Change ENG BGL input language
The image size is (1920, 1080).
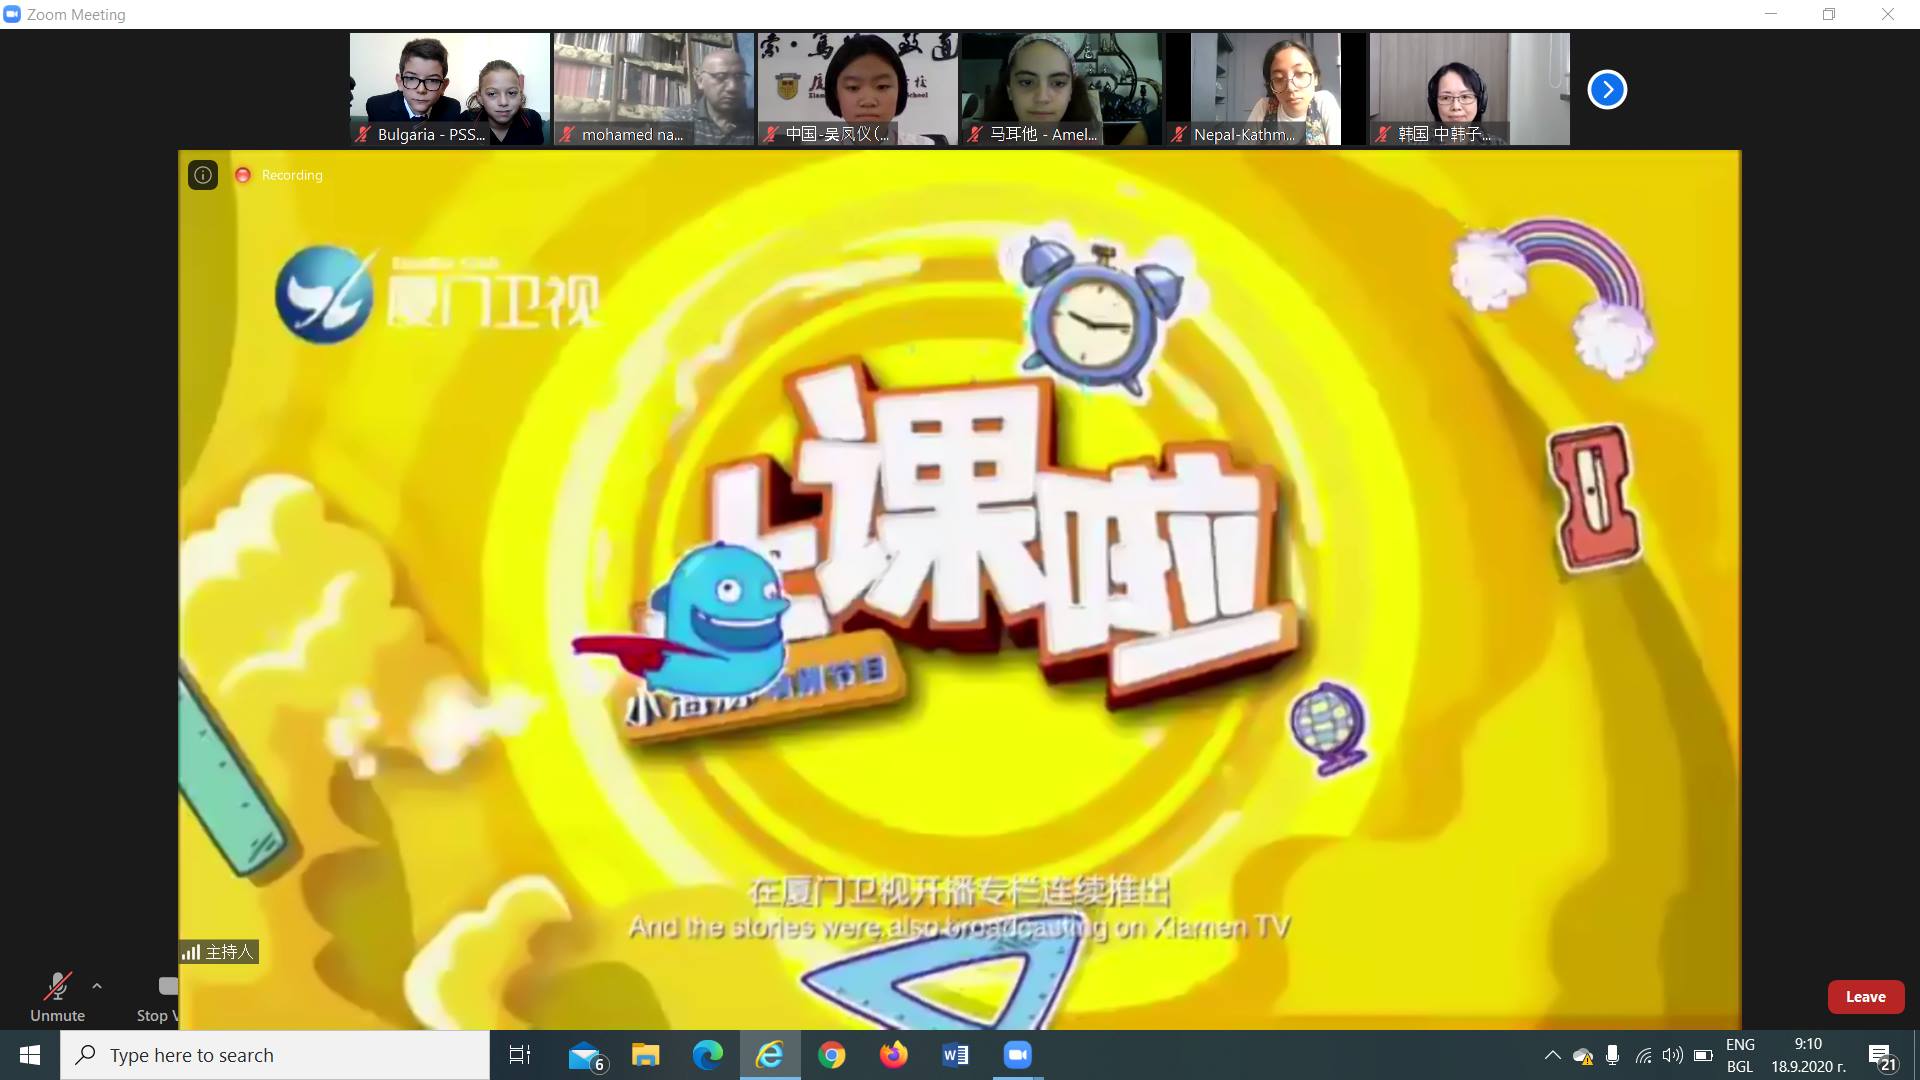click(1740, 1055)
